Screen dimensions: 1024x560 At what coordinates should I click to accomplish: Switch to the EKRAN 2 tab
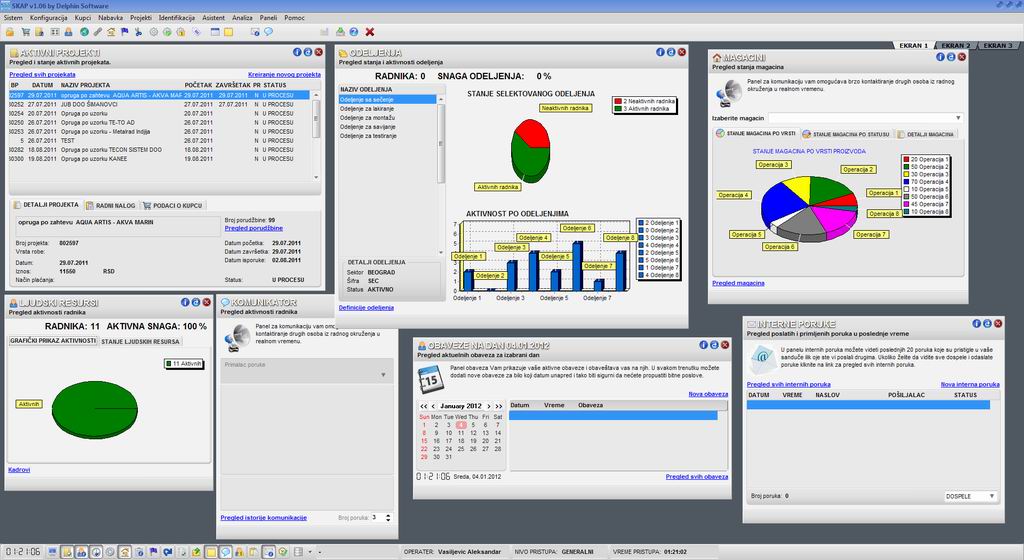[x=955, y=46]
